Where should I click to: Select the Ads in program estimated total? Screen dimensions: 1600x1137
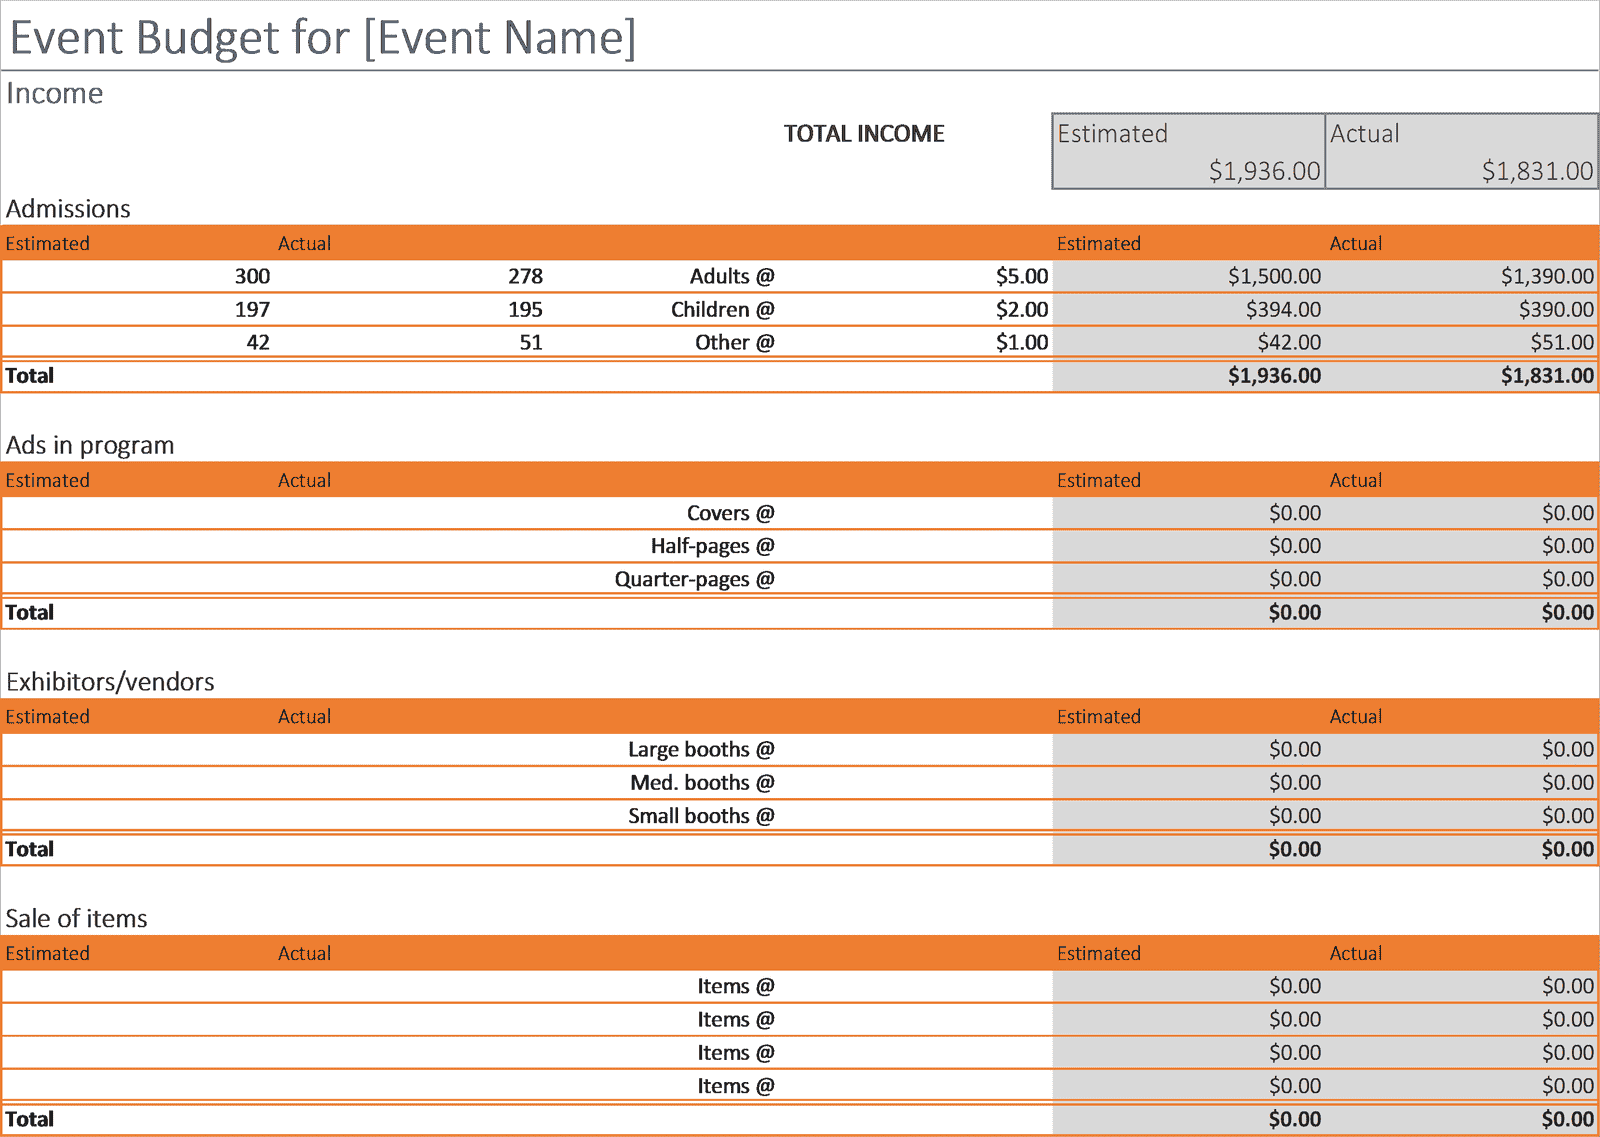coord(1295,613)
